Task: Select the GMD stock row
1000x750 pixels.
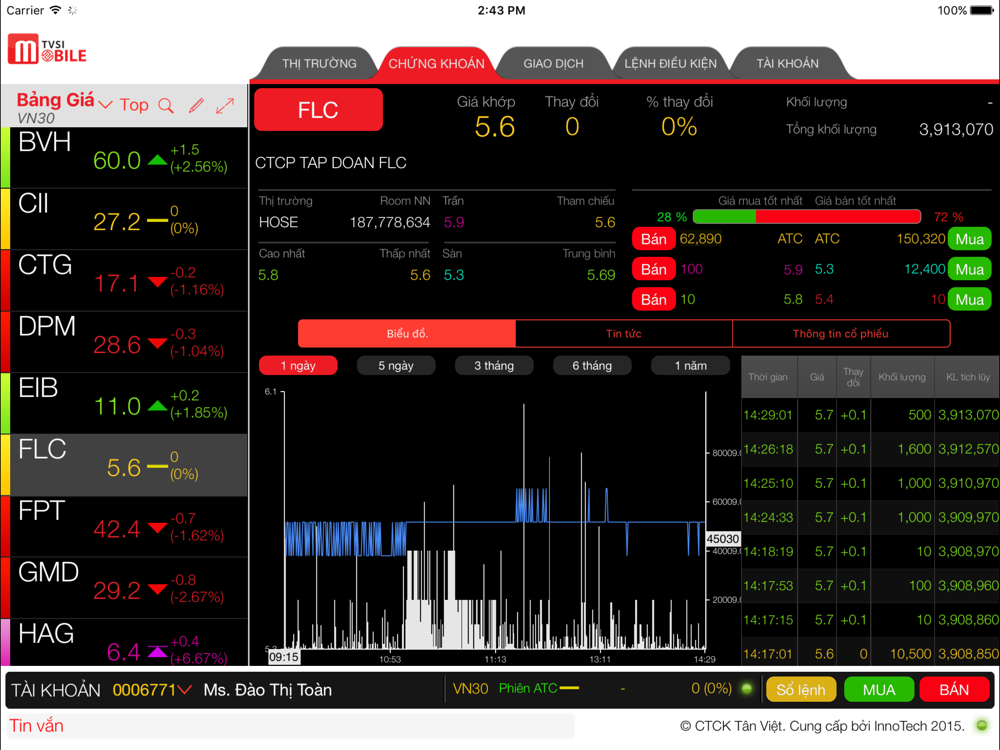Action: tap(124, 588)
